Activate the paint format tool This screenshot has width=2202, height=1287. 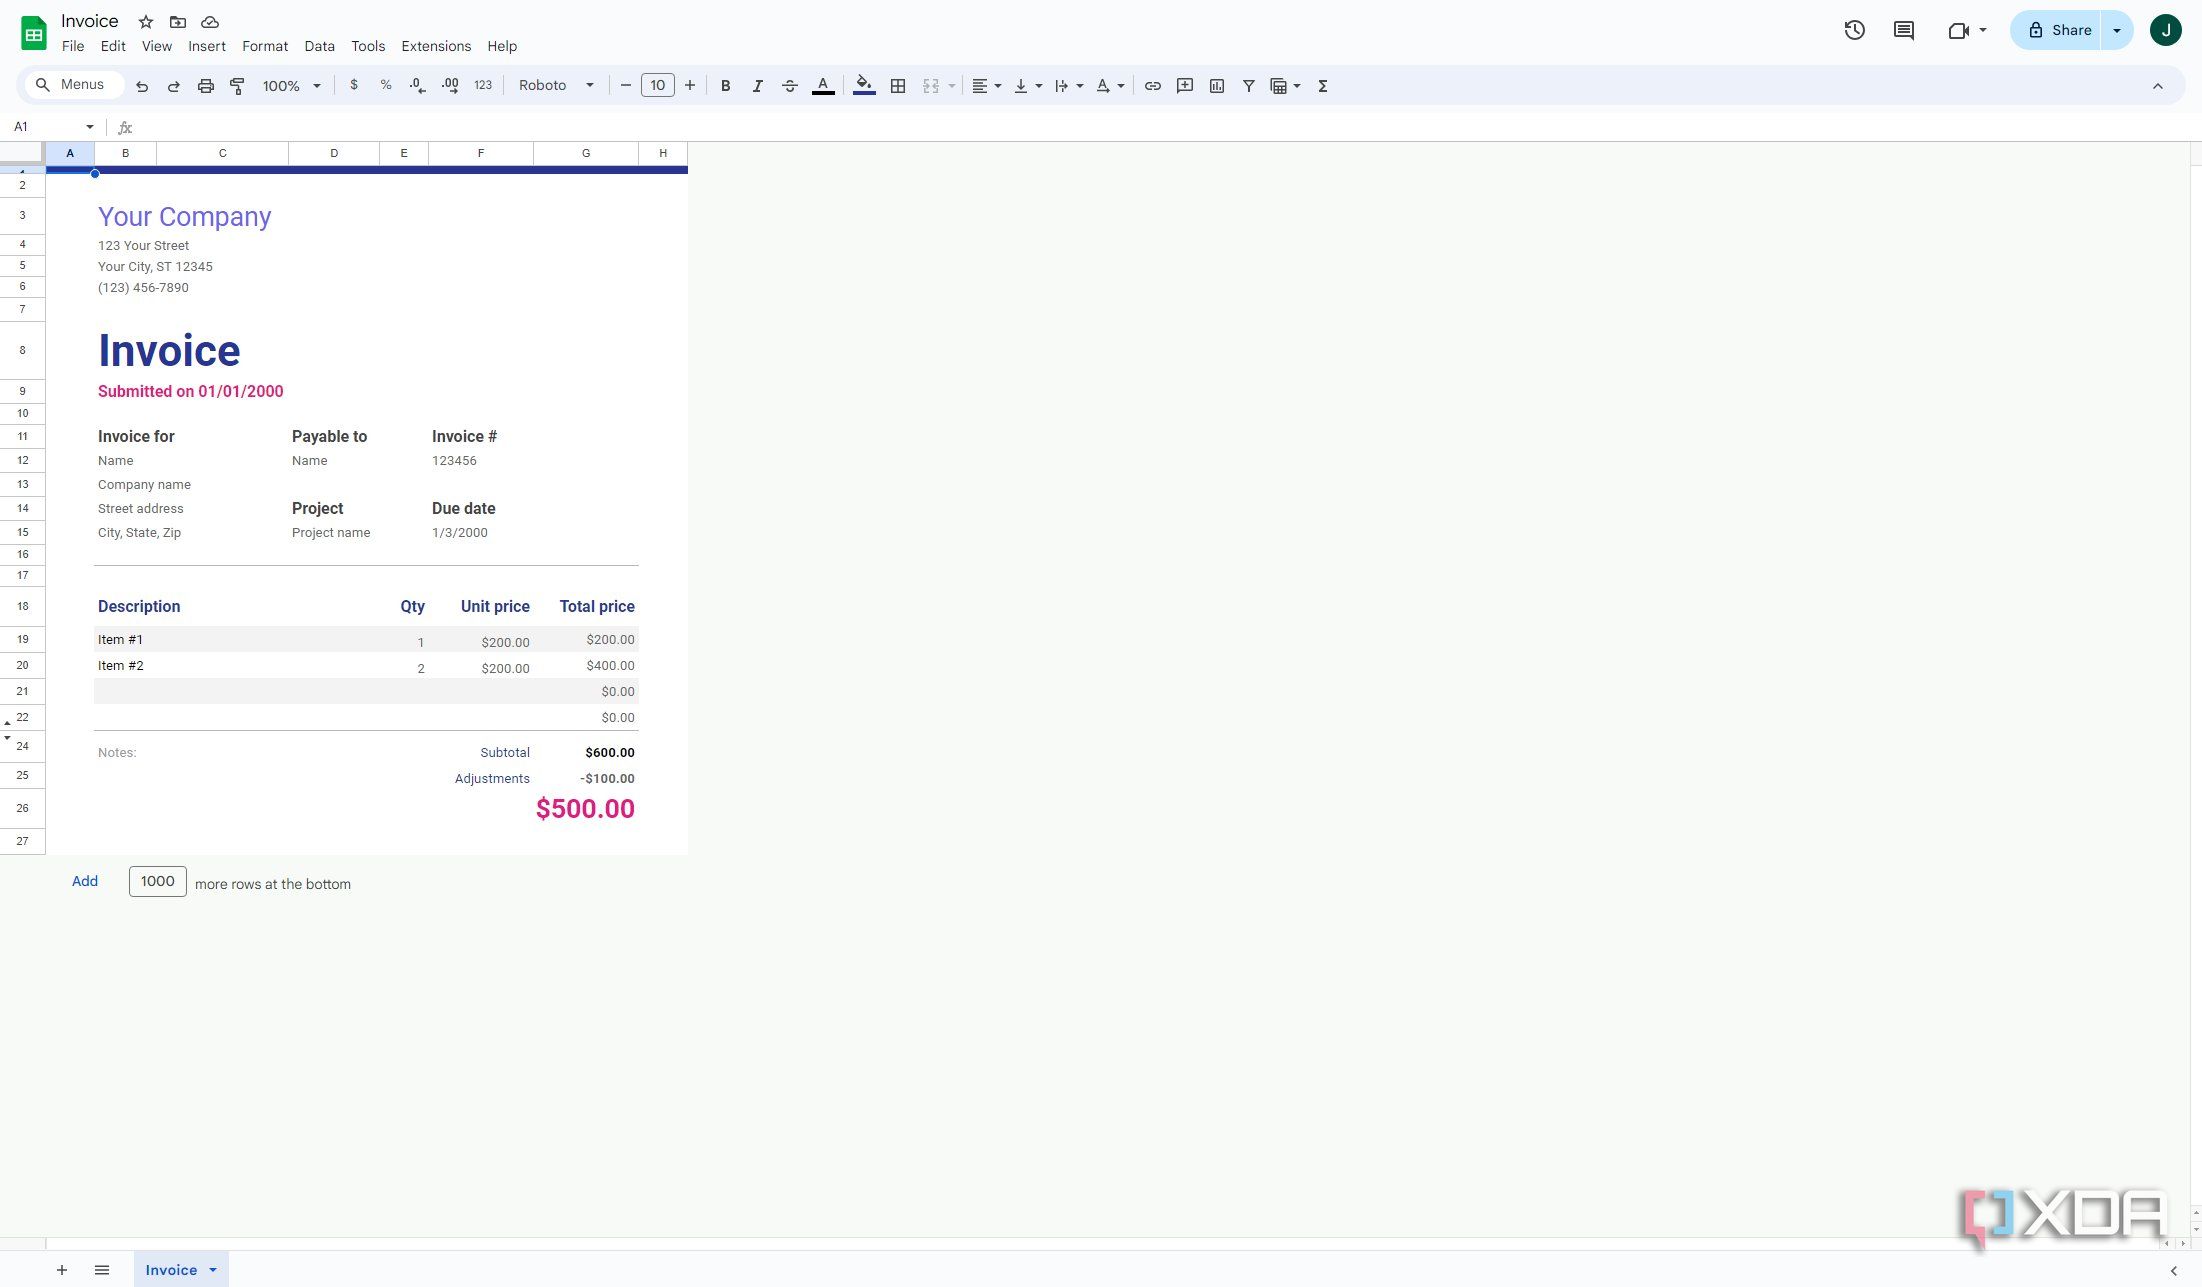[237, 86]
